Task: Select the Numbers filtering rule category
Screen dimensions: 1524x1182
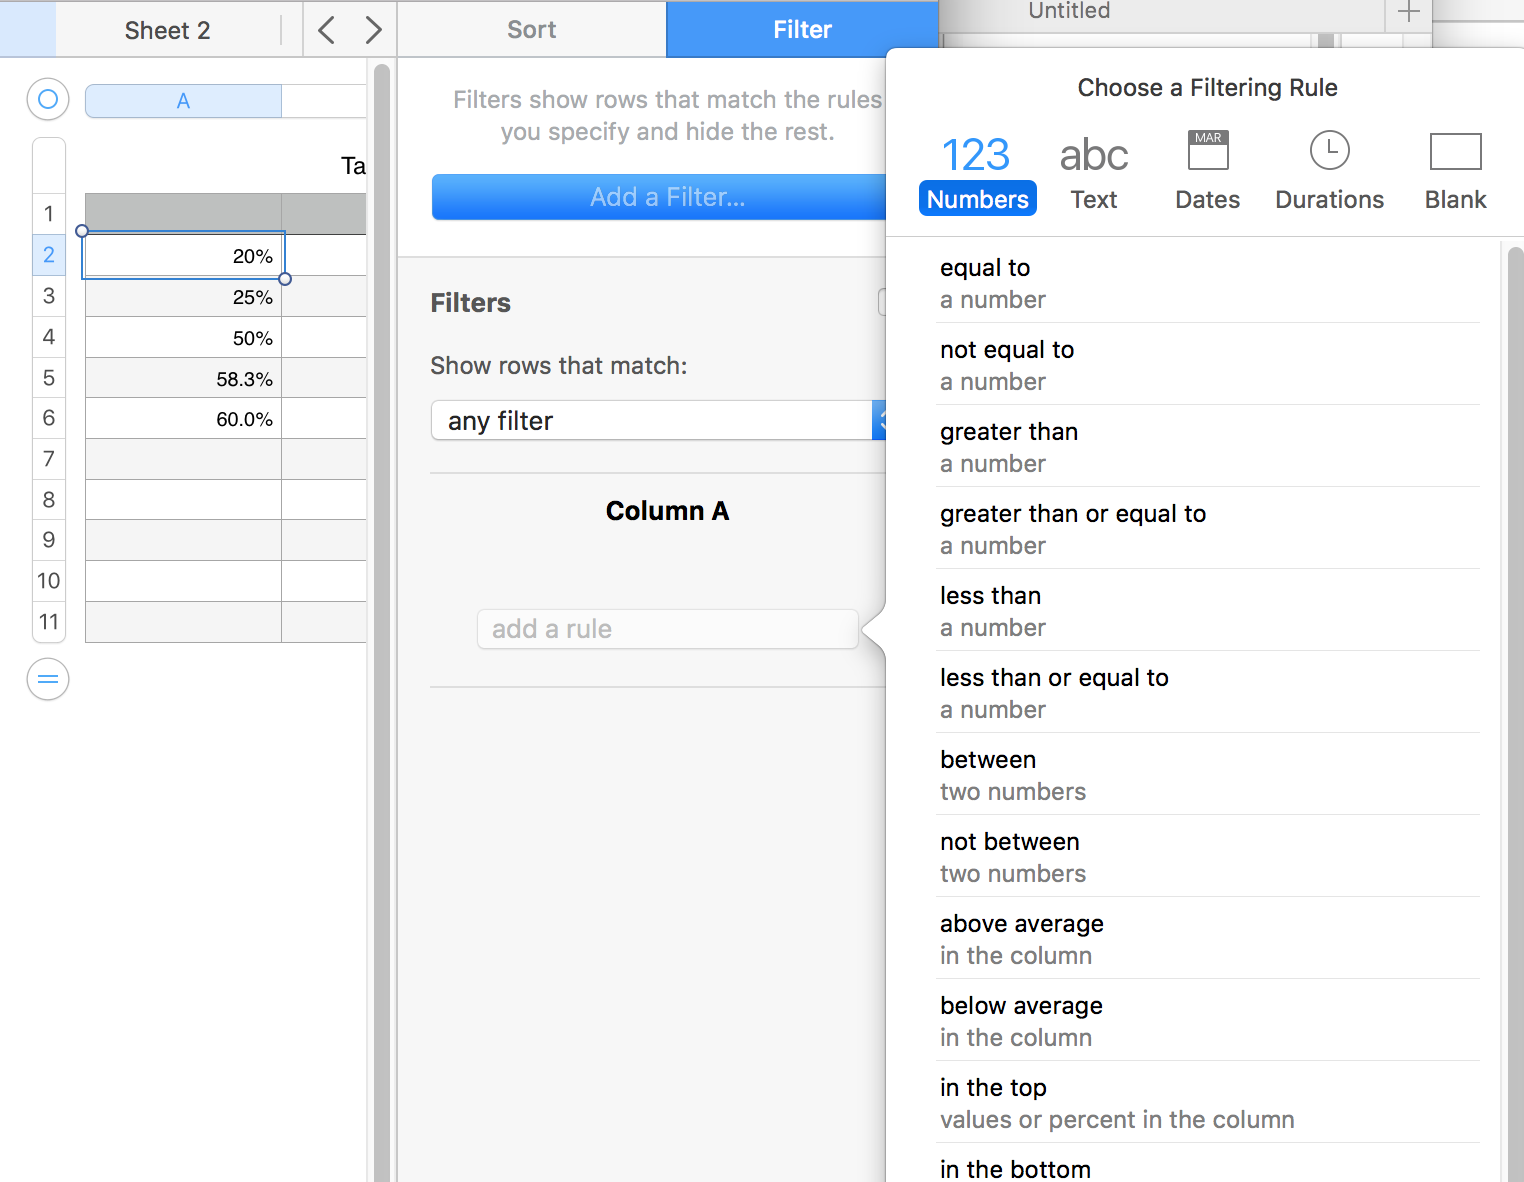Action: click(x=977, y=170)
